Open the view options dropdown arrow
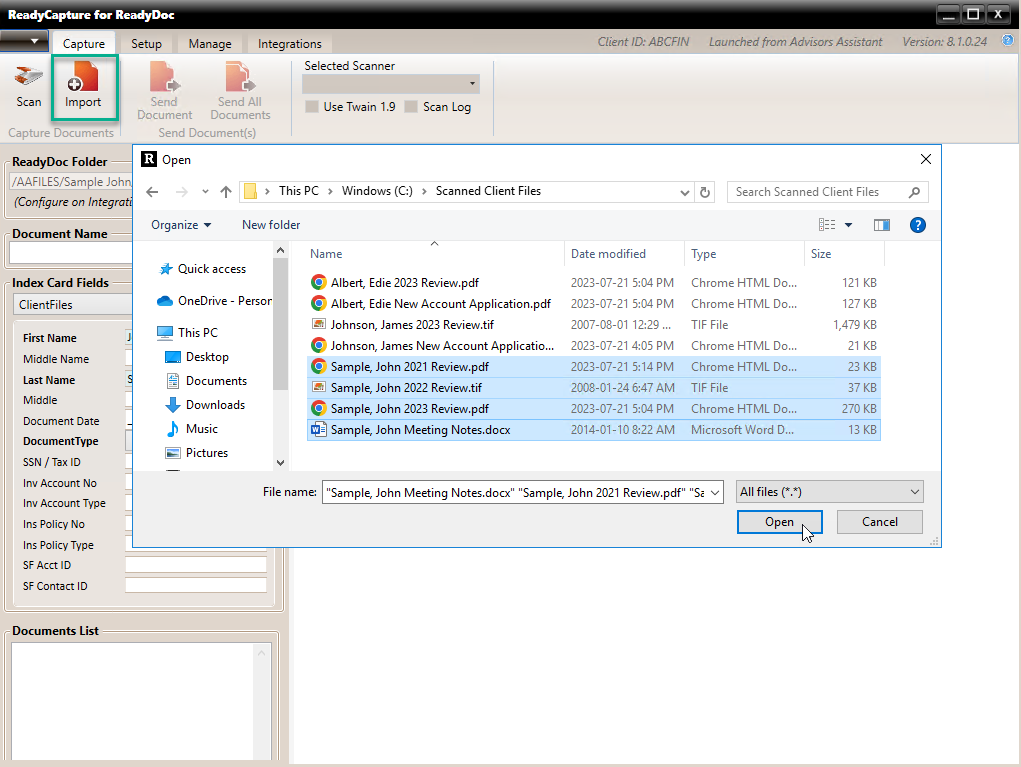 pyautogui.click(x=848, y=225)
